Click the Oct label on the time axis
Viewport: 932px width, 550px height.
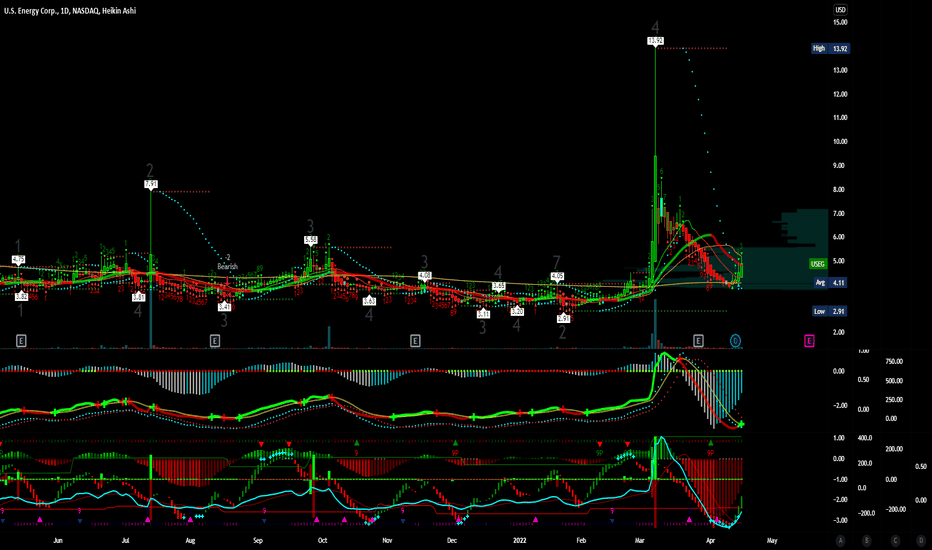322,541
